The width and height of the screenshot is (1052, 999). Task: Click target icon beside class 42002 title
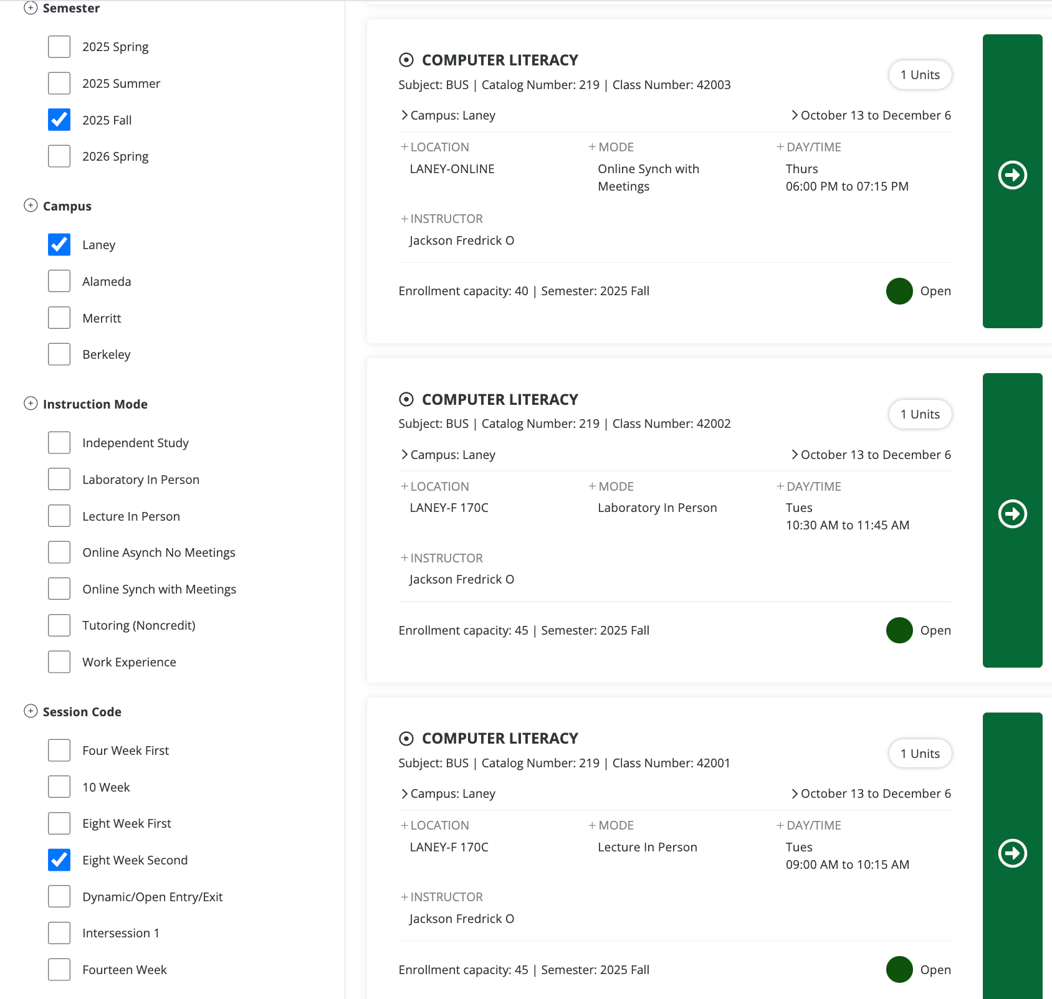[x=406, y=399]
